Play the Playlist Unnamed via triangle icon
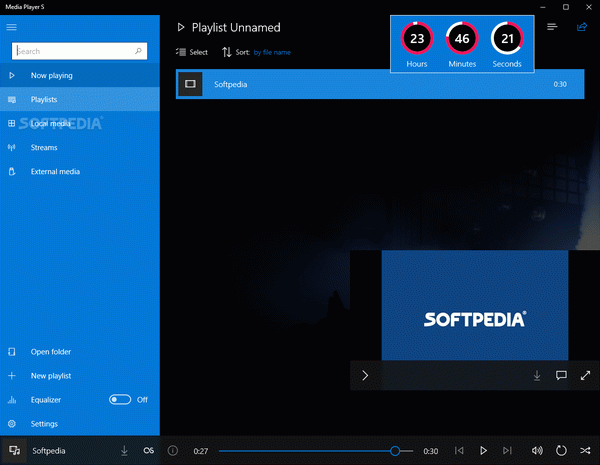The width and height of the screenshot is (600, 465). (181, 27)
